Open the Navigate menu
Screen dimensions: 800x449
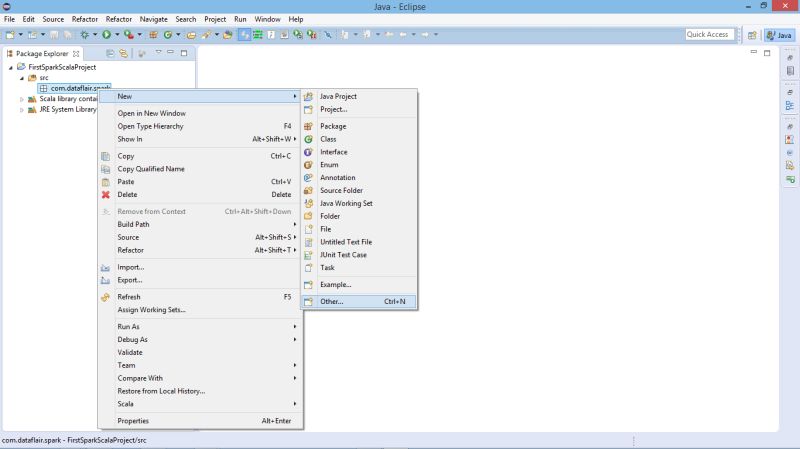pyautogui.click(x=154, y=19)
